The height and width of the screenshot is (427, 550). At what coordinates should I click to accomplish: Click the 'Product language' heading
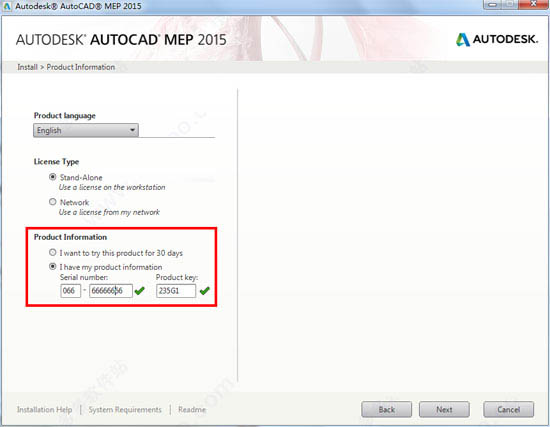coord(65,115)
